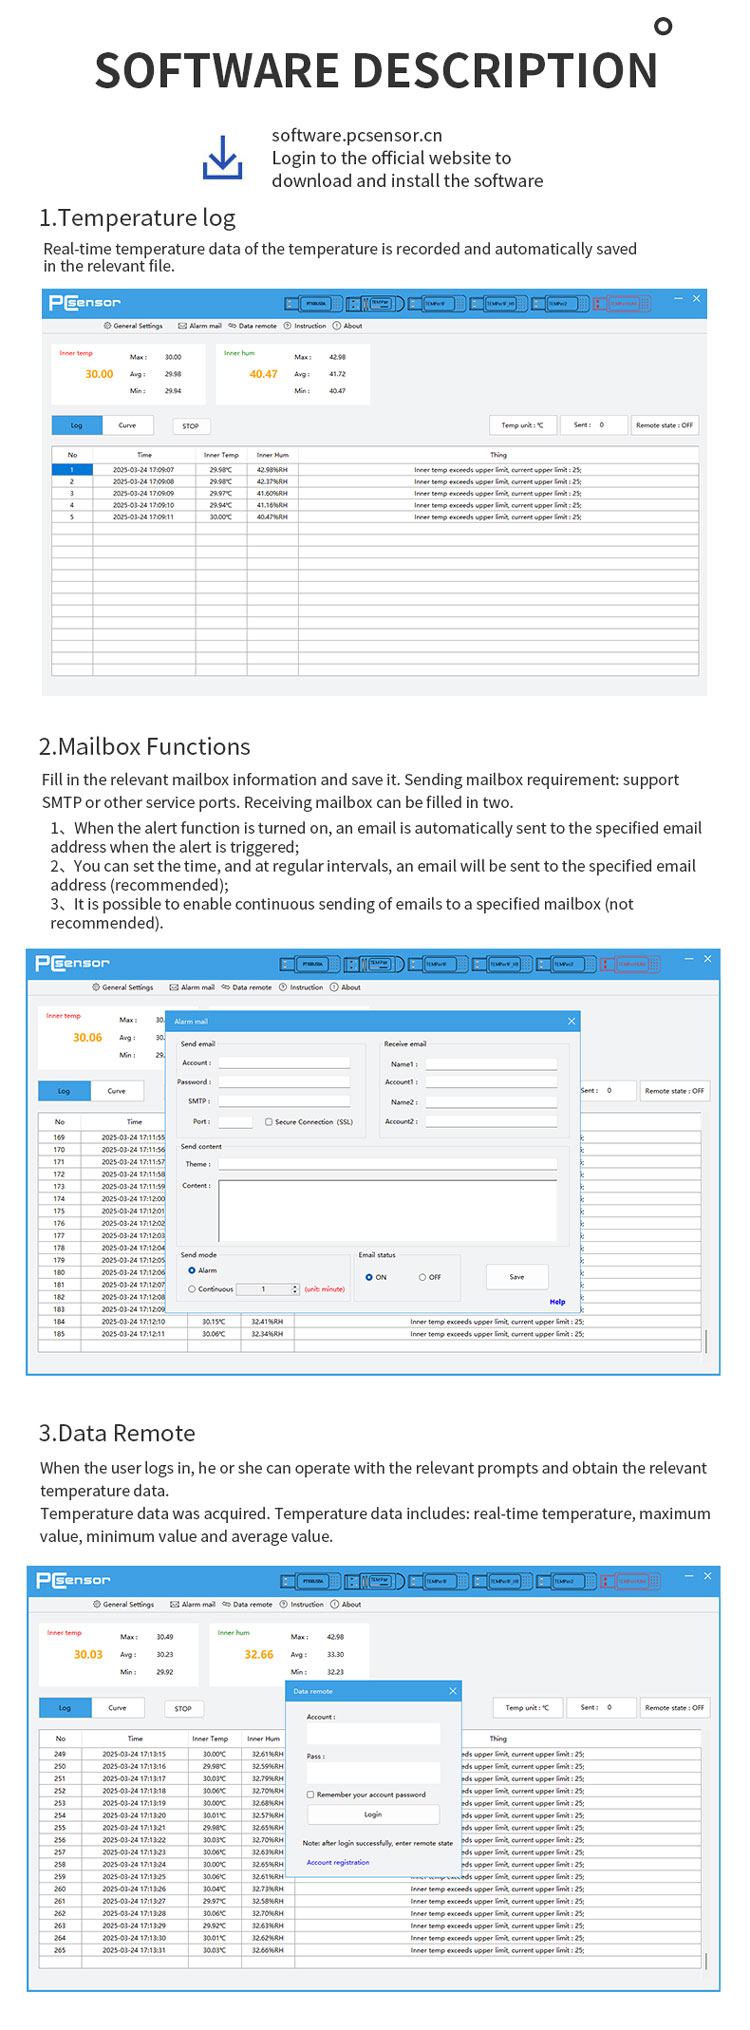This screenshot has height=2030, width=750.
Task: Click Temp unit ℃ button in Temperature log window
Action: point(522,425)
